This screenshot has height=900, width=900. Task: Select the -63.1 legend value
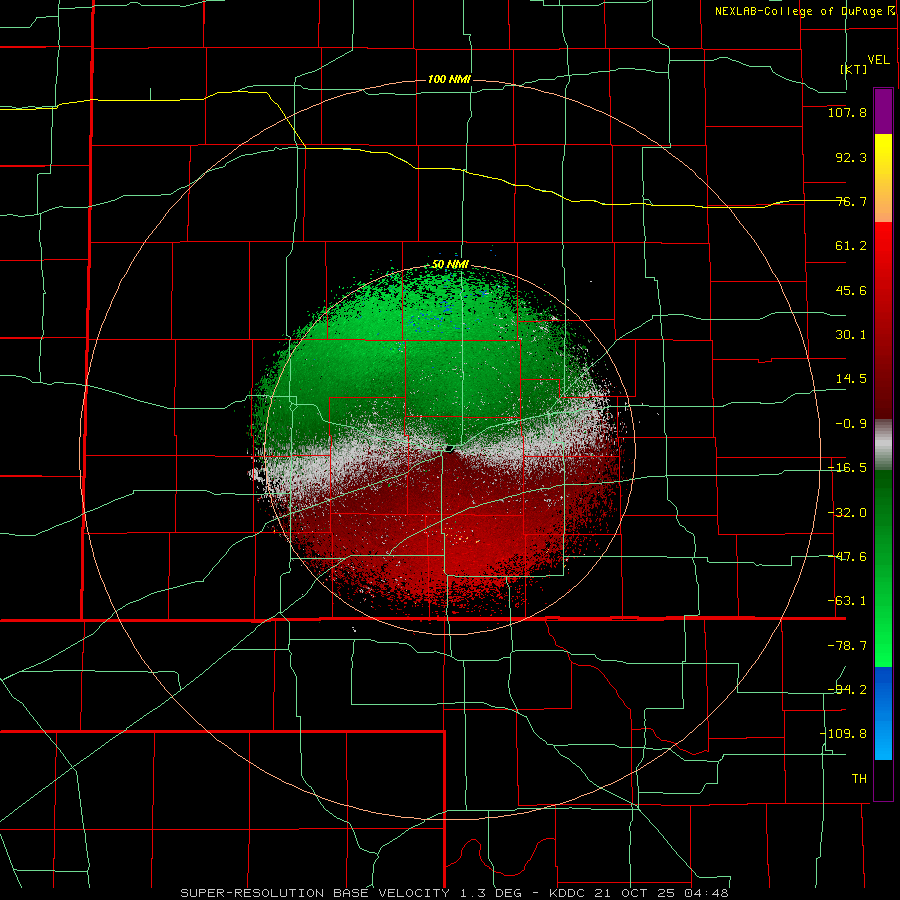pyautogui.click(x=847, y=601)
